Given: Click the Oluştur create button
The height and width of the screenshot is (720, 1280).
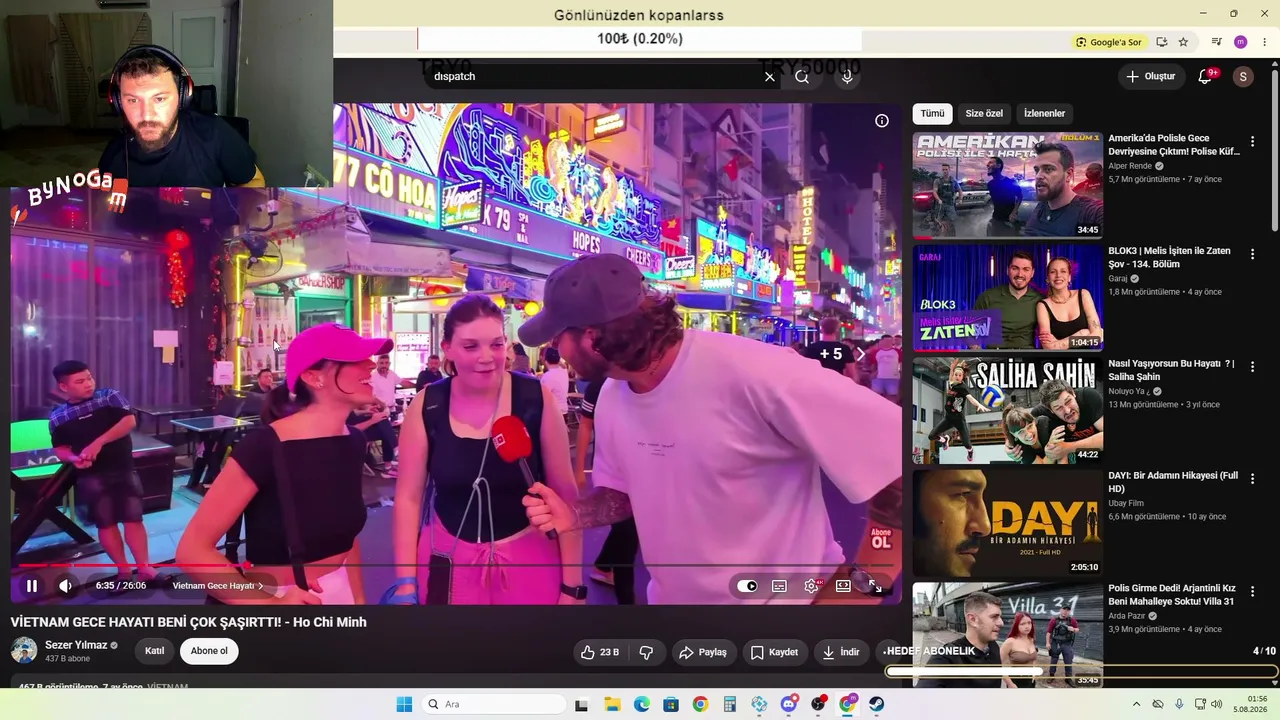Looking at the screenshot, I should pyautogui.click(x=1151, y=76).
